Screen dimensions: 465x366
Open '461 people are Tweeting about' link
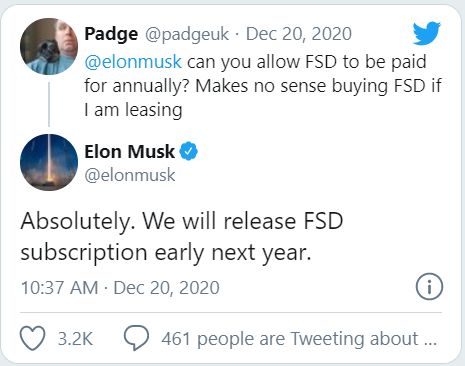point(299,339)
